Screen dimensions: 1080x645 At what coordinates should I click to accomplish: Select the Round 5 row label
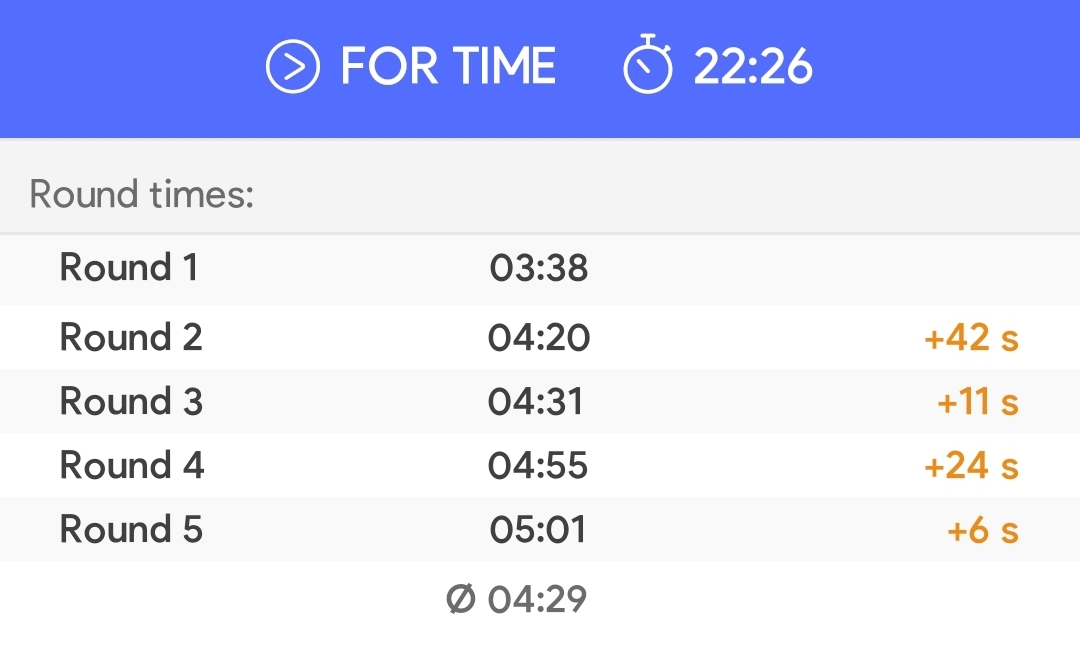pos(131,529)
